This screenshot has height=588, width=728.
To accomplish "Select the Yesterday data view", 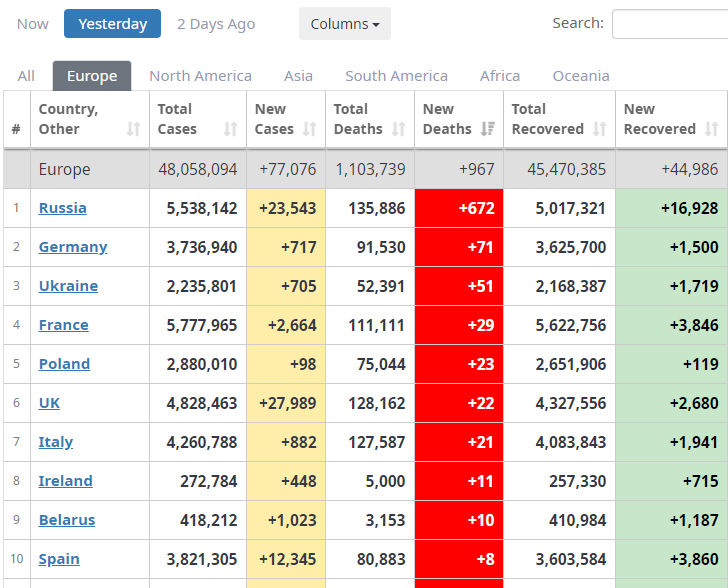I will (112, 24).
